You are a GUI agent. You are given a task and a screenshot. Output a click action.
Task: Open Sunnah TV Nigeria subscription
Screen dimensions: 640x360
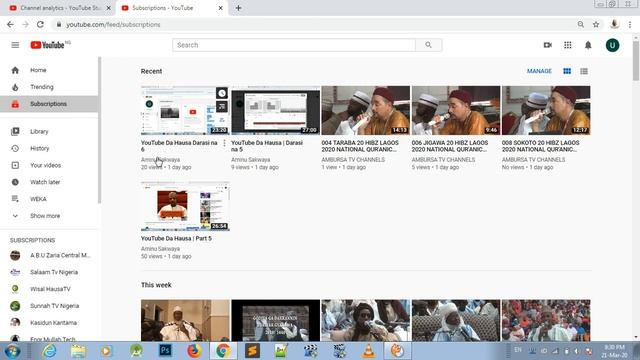(49, 306)
